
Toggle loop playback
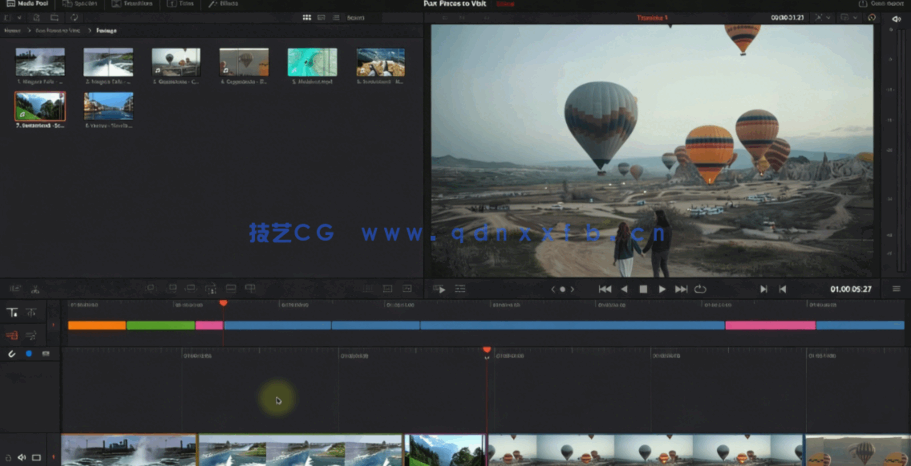pyautogui.click(x=700, y=289)
